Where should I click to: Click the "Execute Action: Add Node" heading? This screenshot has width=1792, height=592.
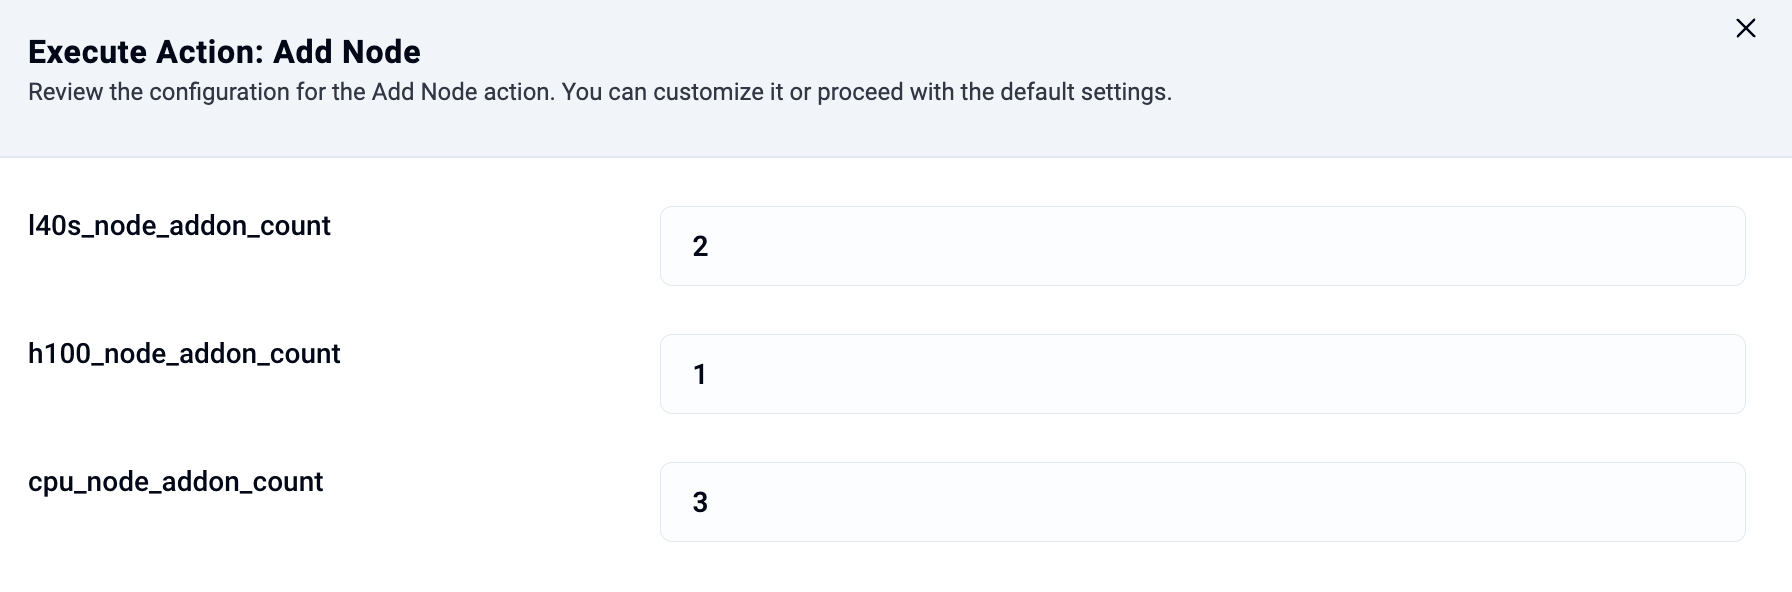(224, 52)
